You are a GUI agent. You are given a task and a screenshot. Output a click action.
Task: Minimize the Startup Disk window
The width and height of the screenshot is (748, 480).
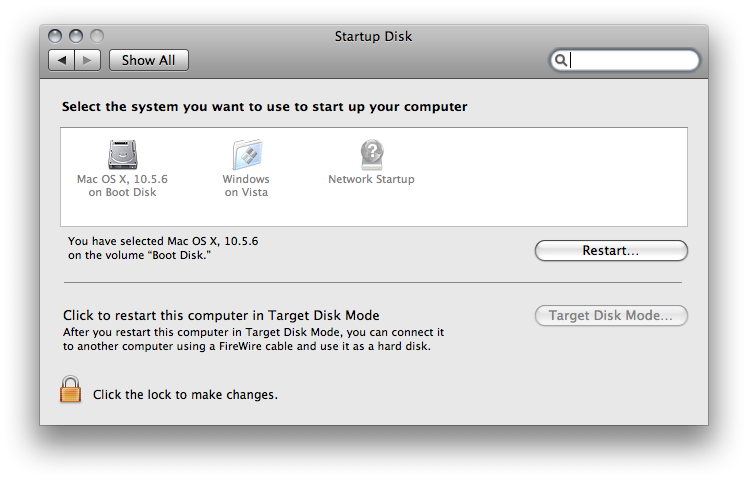coord(76,36)
